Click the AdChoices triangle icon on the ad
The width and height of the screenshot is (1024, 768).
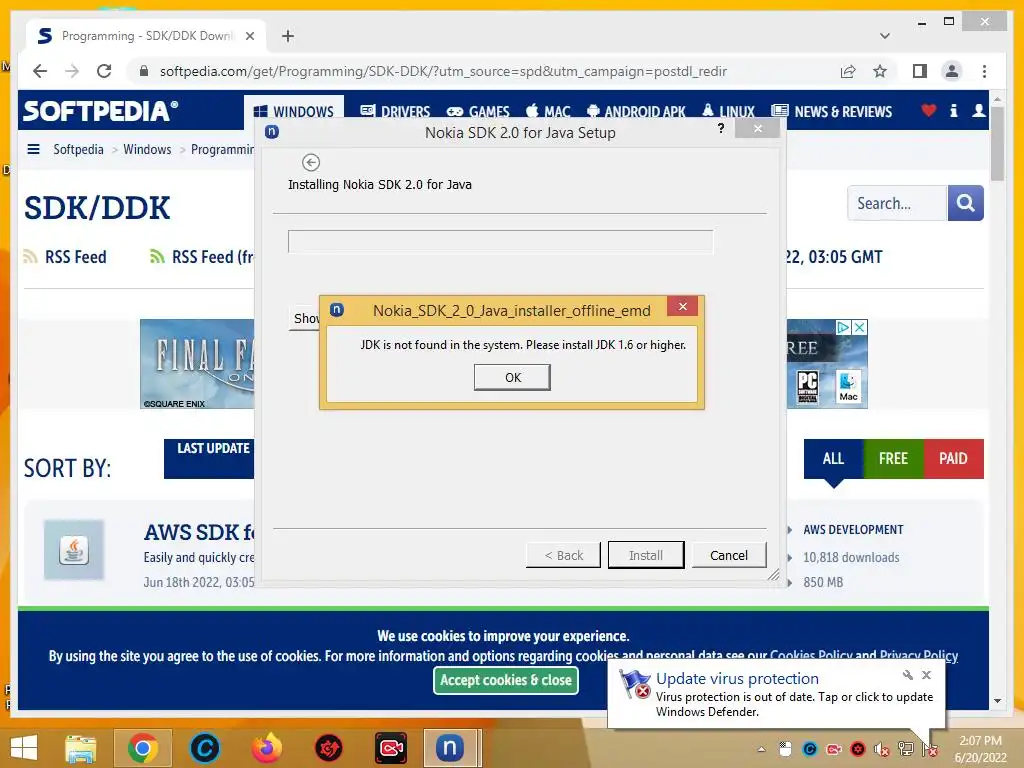click(x=844, y=327)
